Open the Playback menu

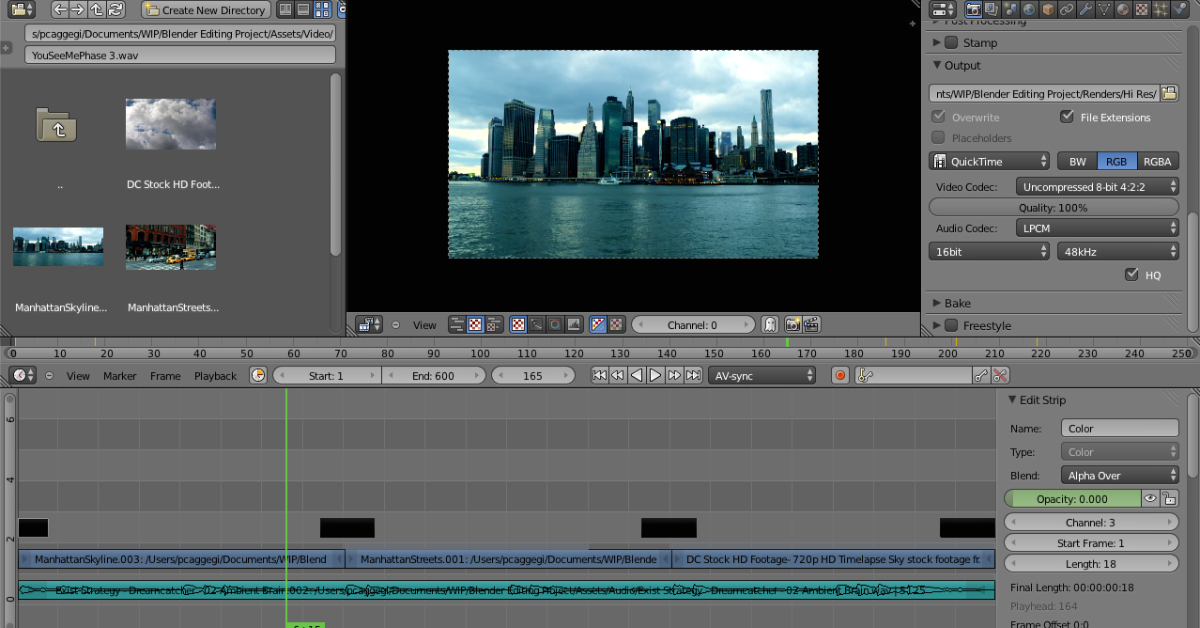215,376
